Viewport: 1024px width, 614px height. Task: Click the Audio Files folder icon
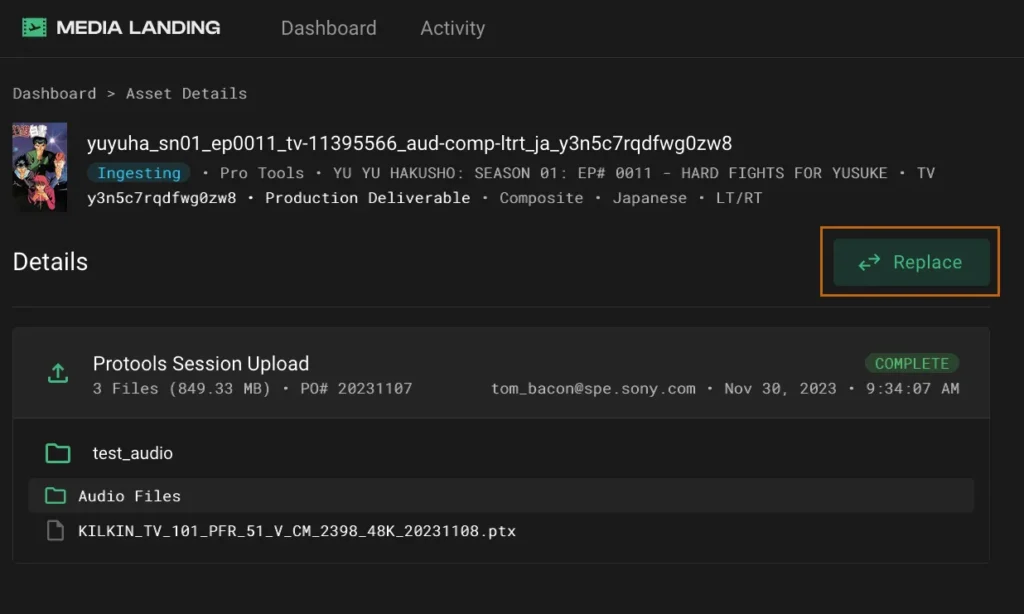54,496
